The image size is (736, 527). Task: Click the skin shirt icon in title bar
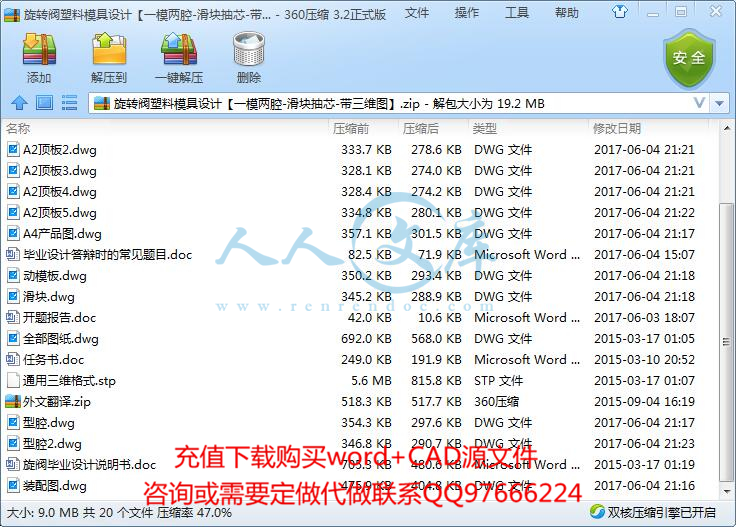pyautogui.click(x=620, y=12)
